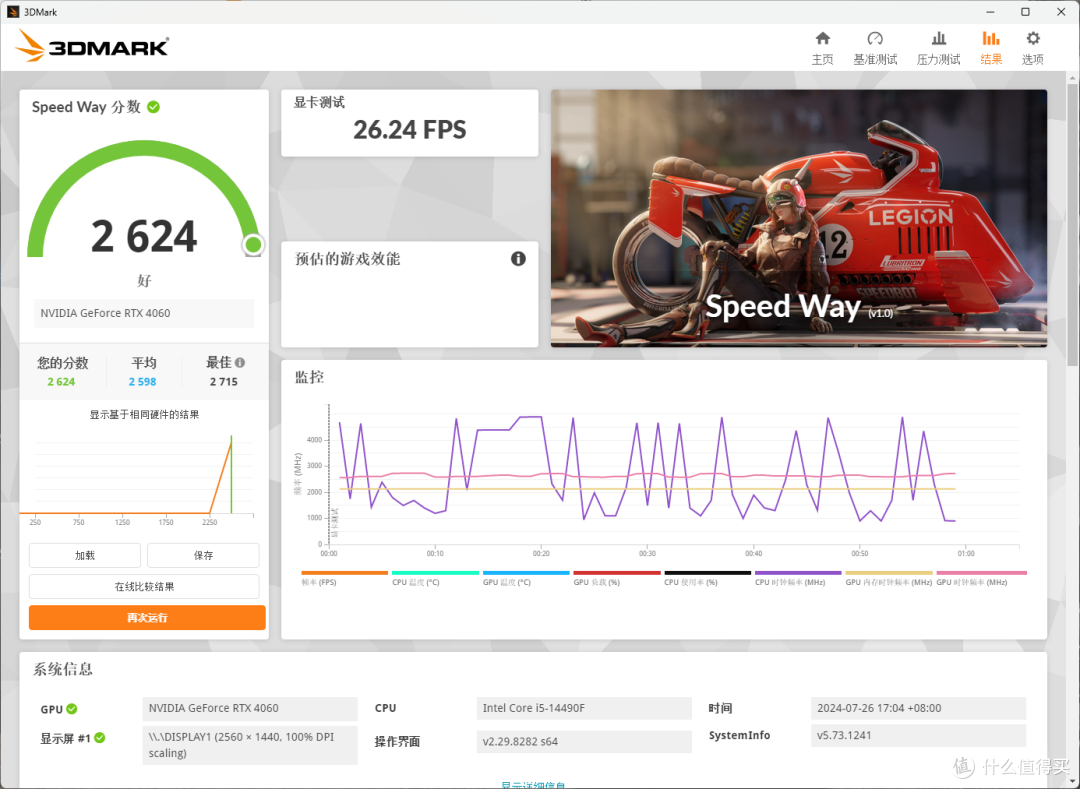Click your score value 2 624 in green
1080x789 pixels.
pyautogui.click(x=61, y=381)
